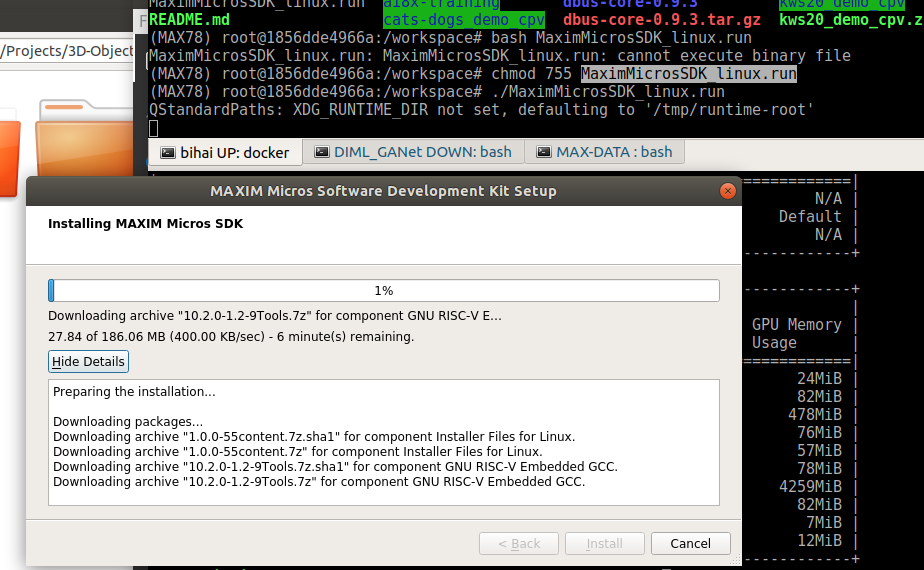Click the 'Preparing the installation...' log line
This screenshot has width=924, height=570.
click(134, 391)
